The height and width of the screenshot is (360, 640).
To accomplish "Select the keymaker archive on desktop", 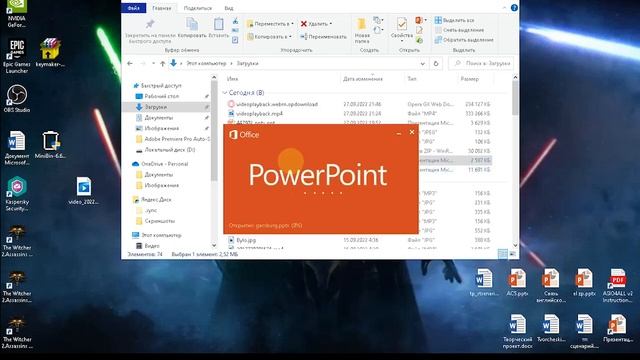I will tap(50, 53).
